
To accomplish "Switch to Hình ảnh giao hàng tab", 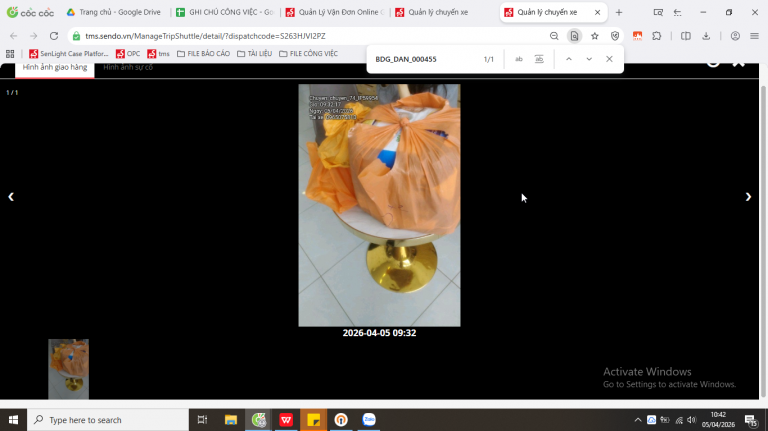I will pyautogui.click(x=55, y=68).
